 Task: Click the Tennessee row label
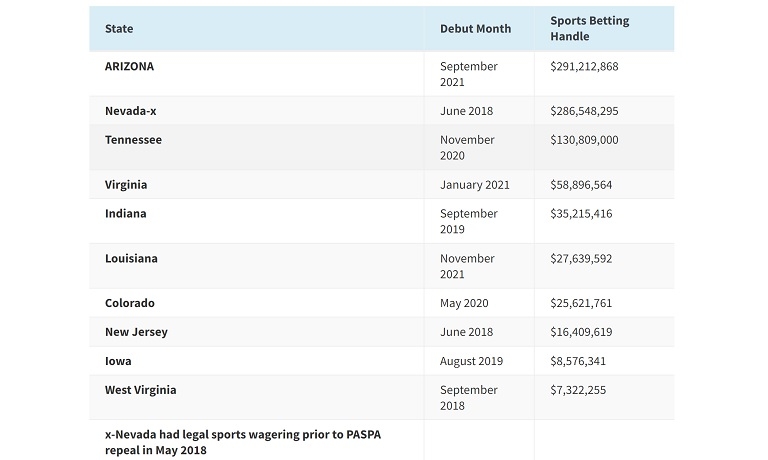tap(133, 140)
